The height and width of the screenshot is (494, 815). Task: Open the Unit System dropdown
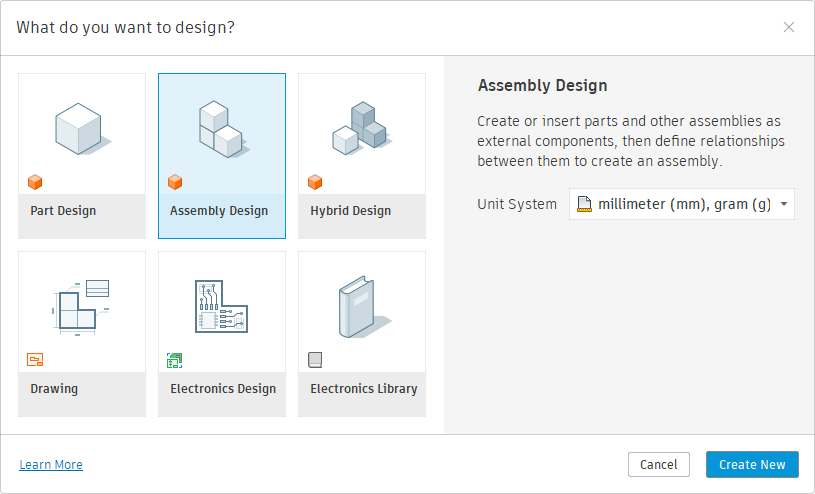(x=681, y=204)
